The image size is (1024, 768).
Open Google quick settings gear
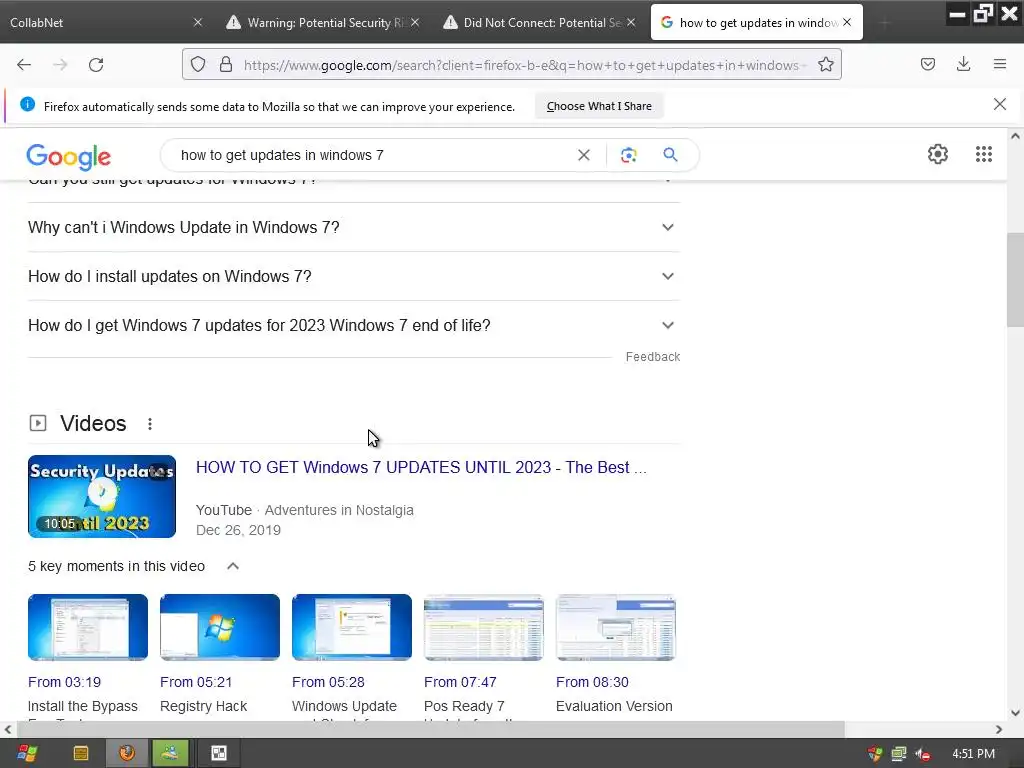(x=938, y=154)
